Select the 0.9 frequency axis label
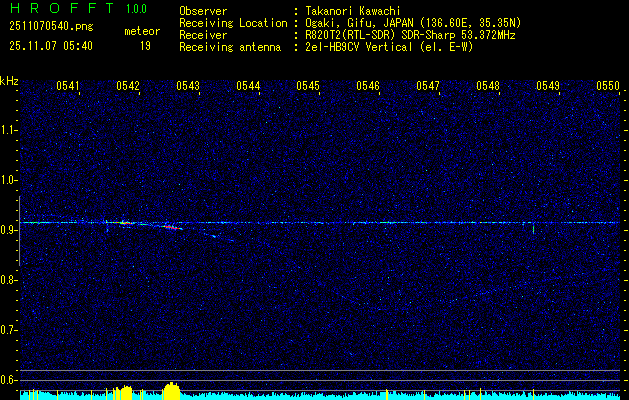This screenshot has height=400, width=629. 9,230
